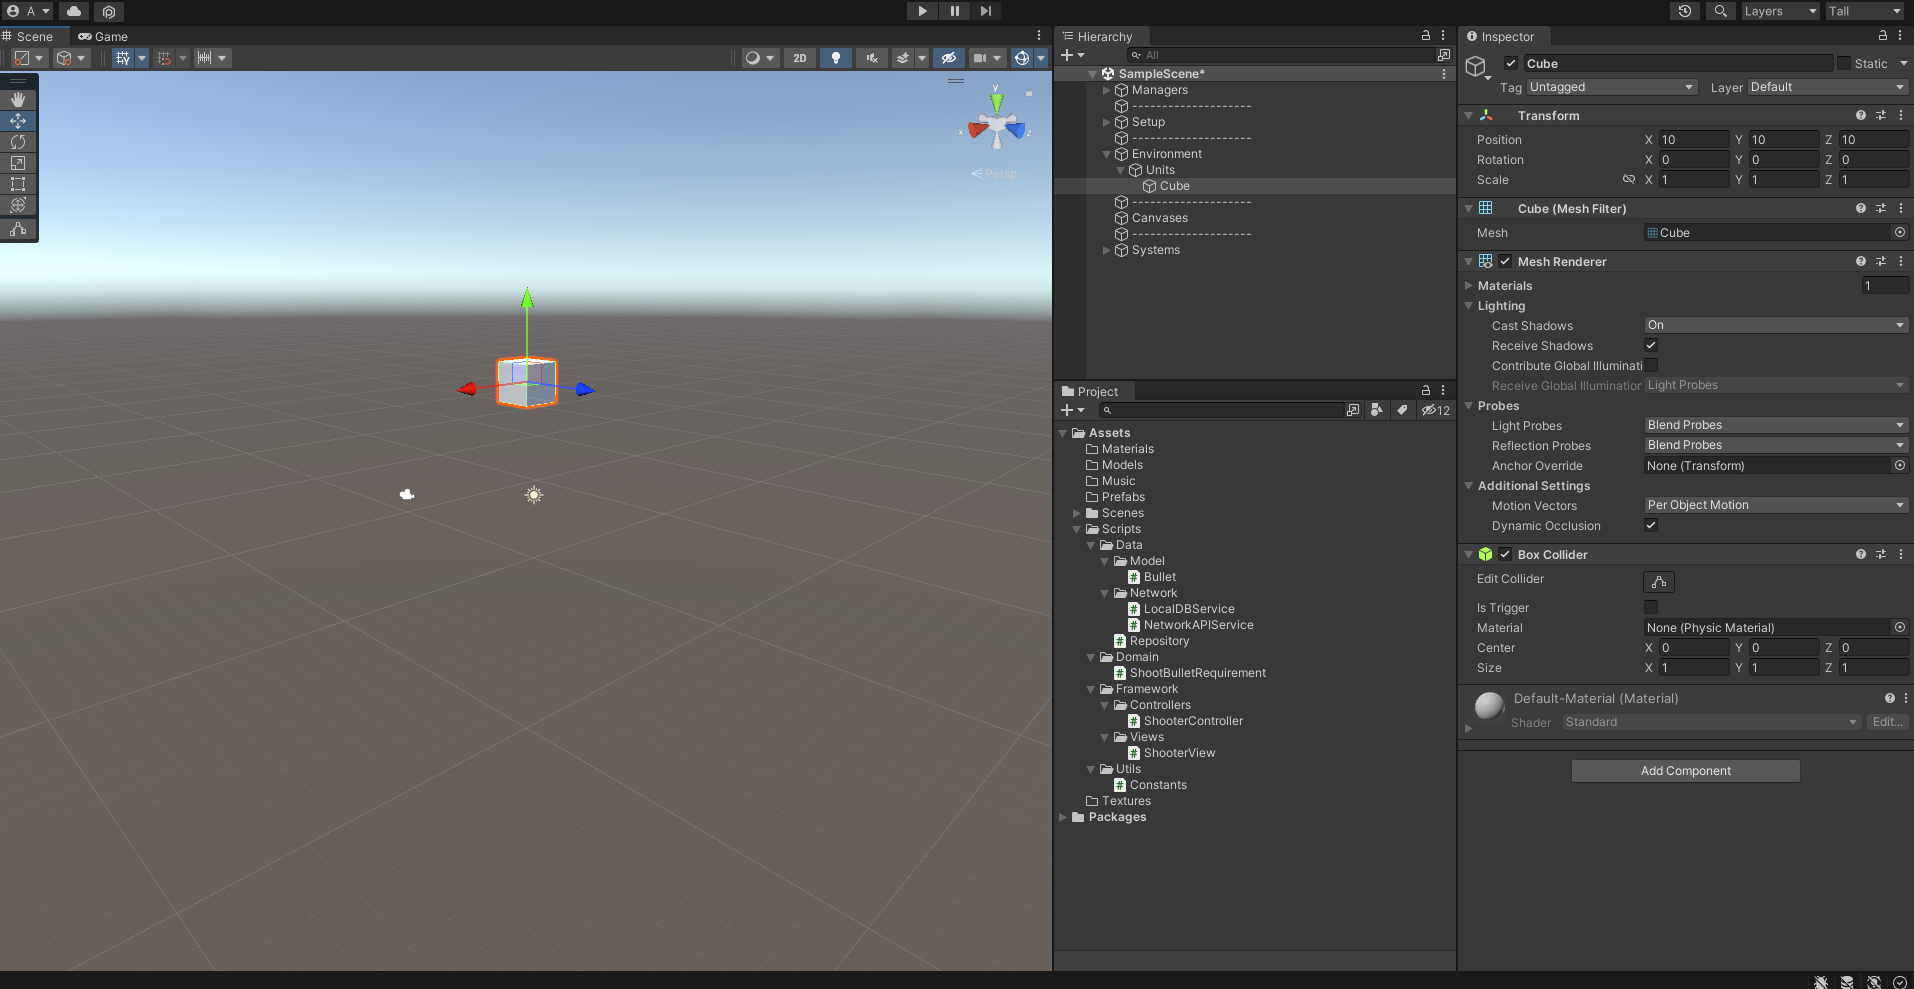
Task: Select the Hand view tool
Action: (x=18, y=100)
